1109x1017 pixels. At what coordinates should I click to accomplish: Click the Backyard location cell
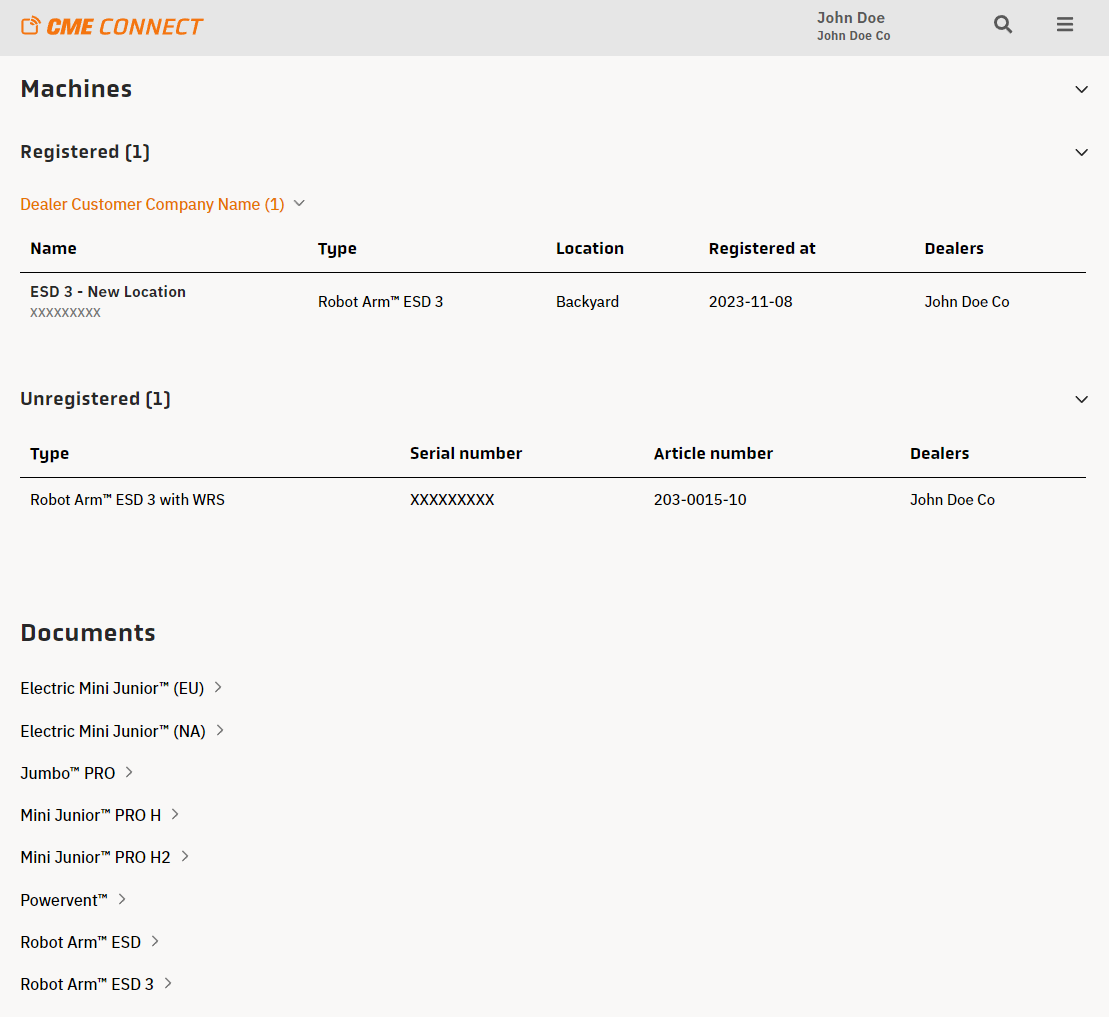[587, 302]
